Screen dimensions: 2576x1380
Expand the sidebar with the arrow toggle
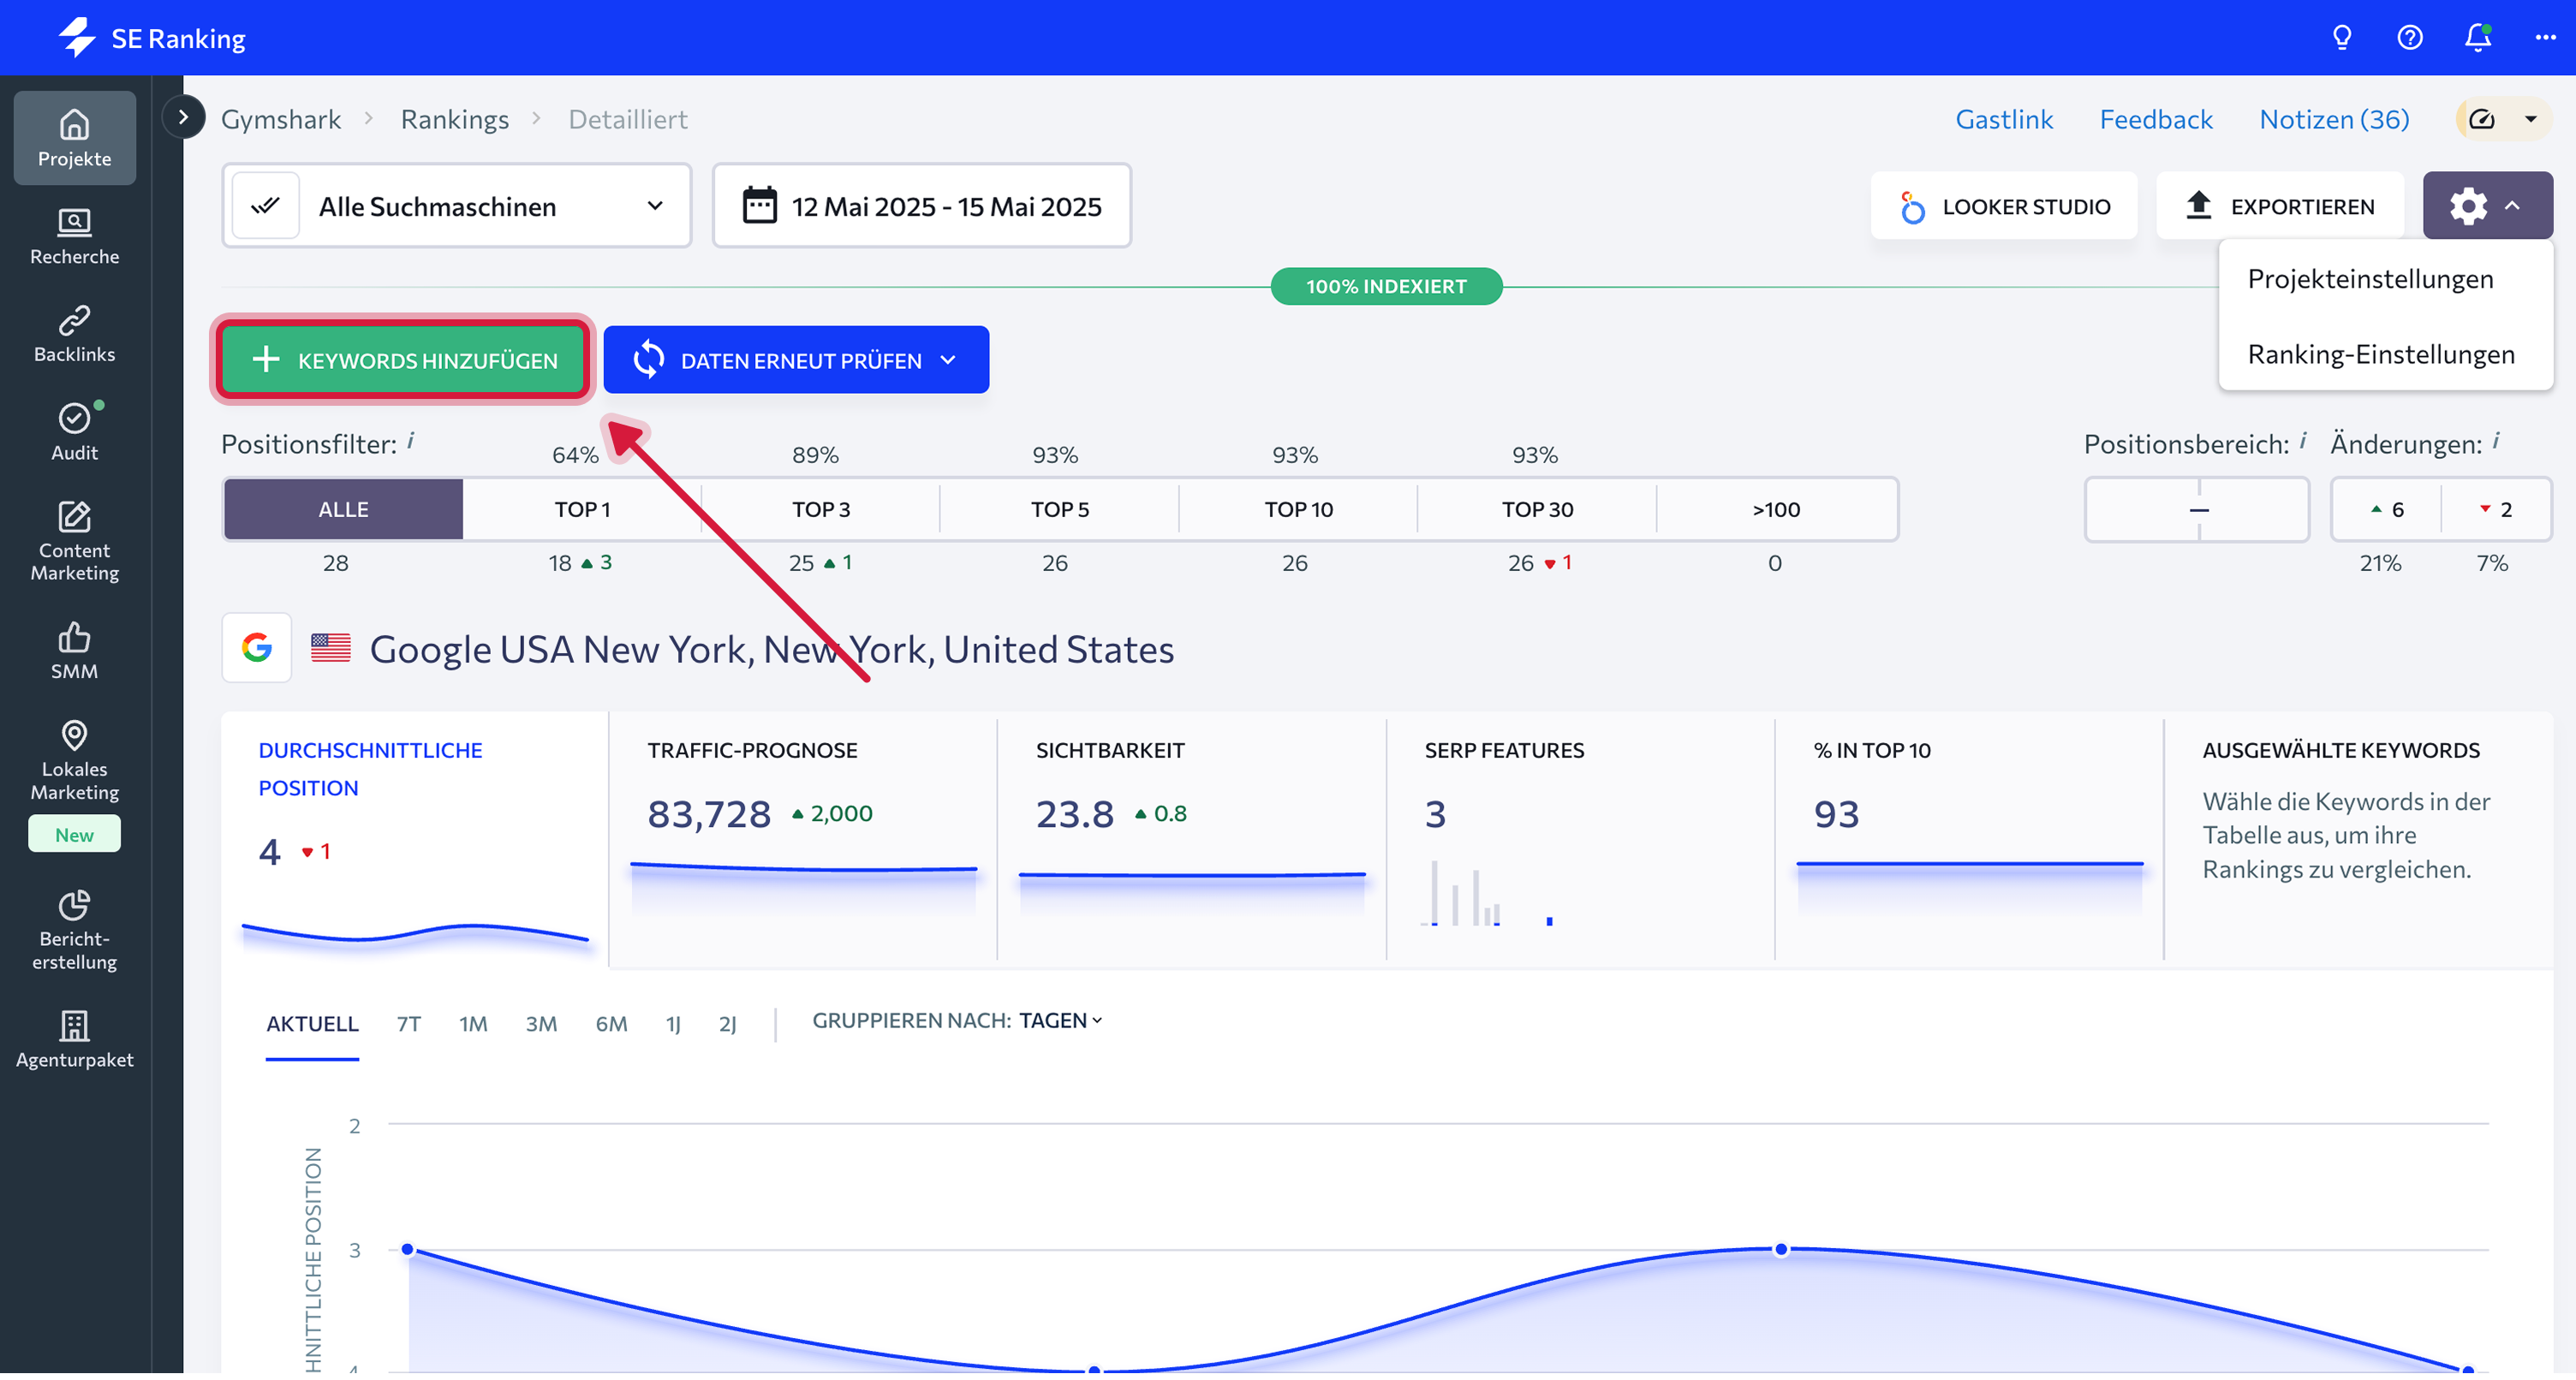pyautogui.click(x=183, y=117)
